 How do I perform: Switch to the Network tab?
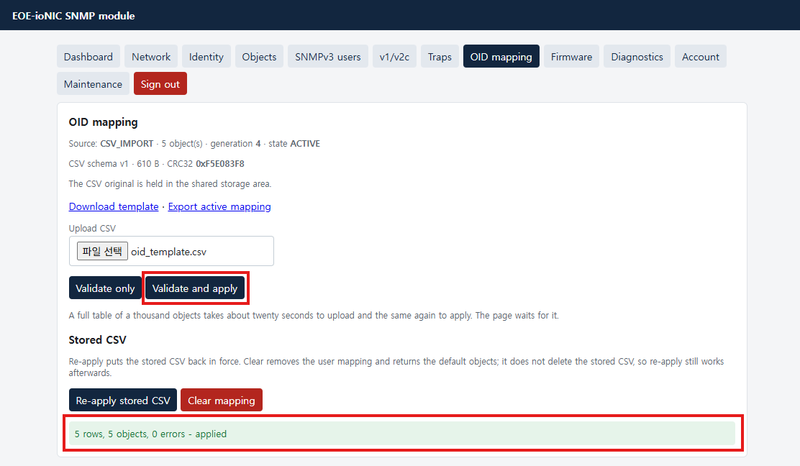coord(151,57)
